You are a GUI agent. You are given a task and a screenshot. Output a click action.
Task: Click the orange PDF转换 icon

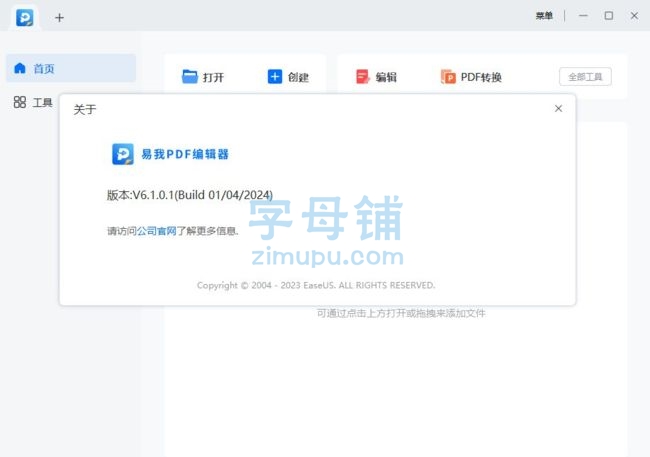coord(448,77)
